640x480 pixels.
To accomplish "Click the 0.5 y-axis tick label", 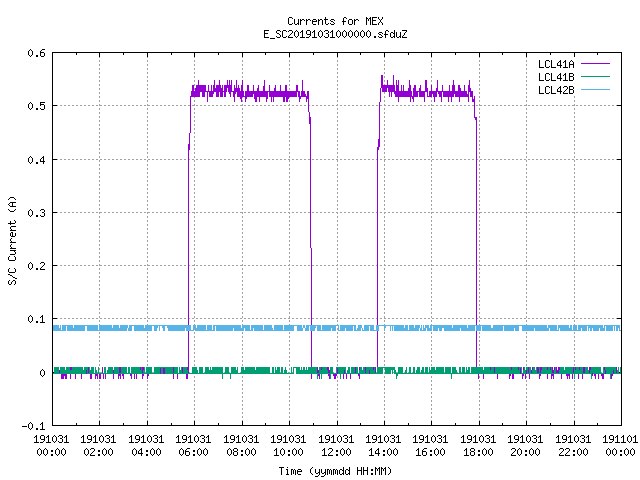I will [36, 106].
